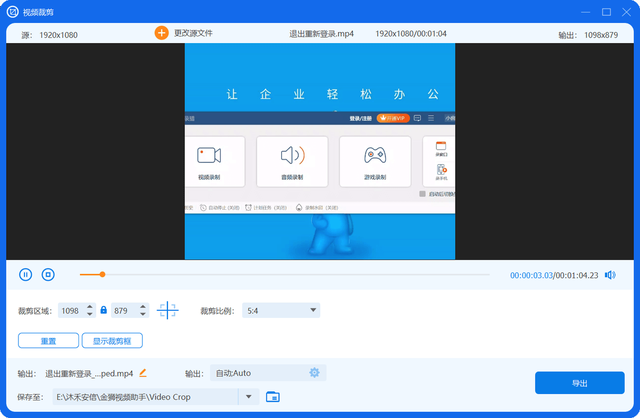Mute the volume speaker icon
This screenshot has height=418, width=640.
pos(610,275)
